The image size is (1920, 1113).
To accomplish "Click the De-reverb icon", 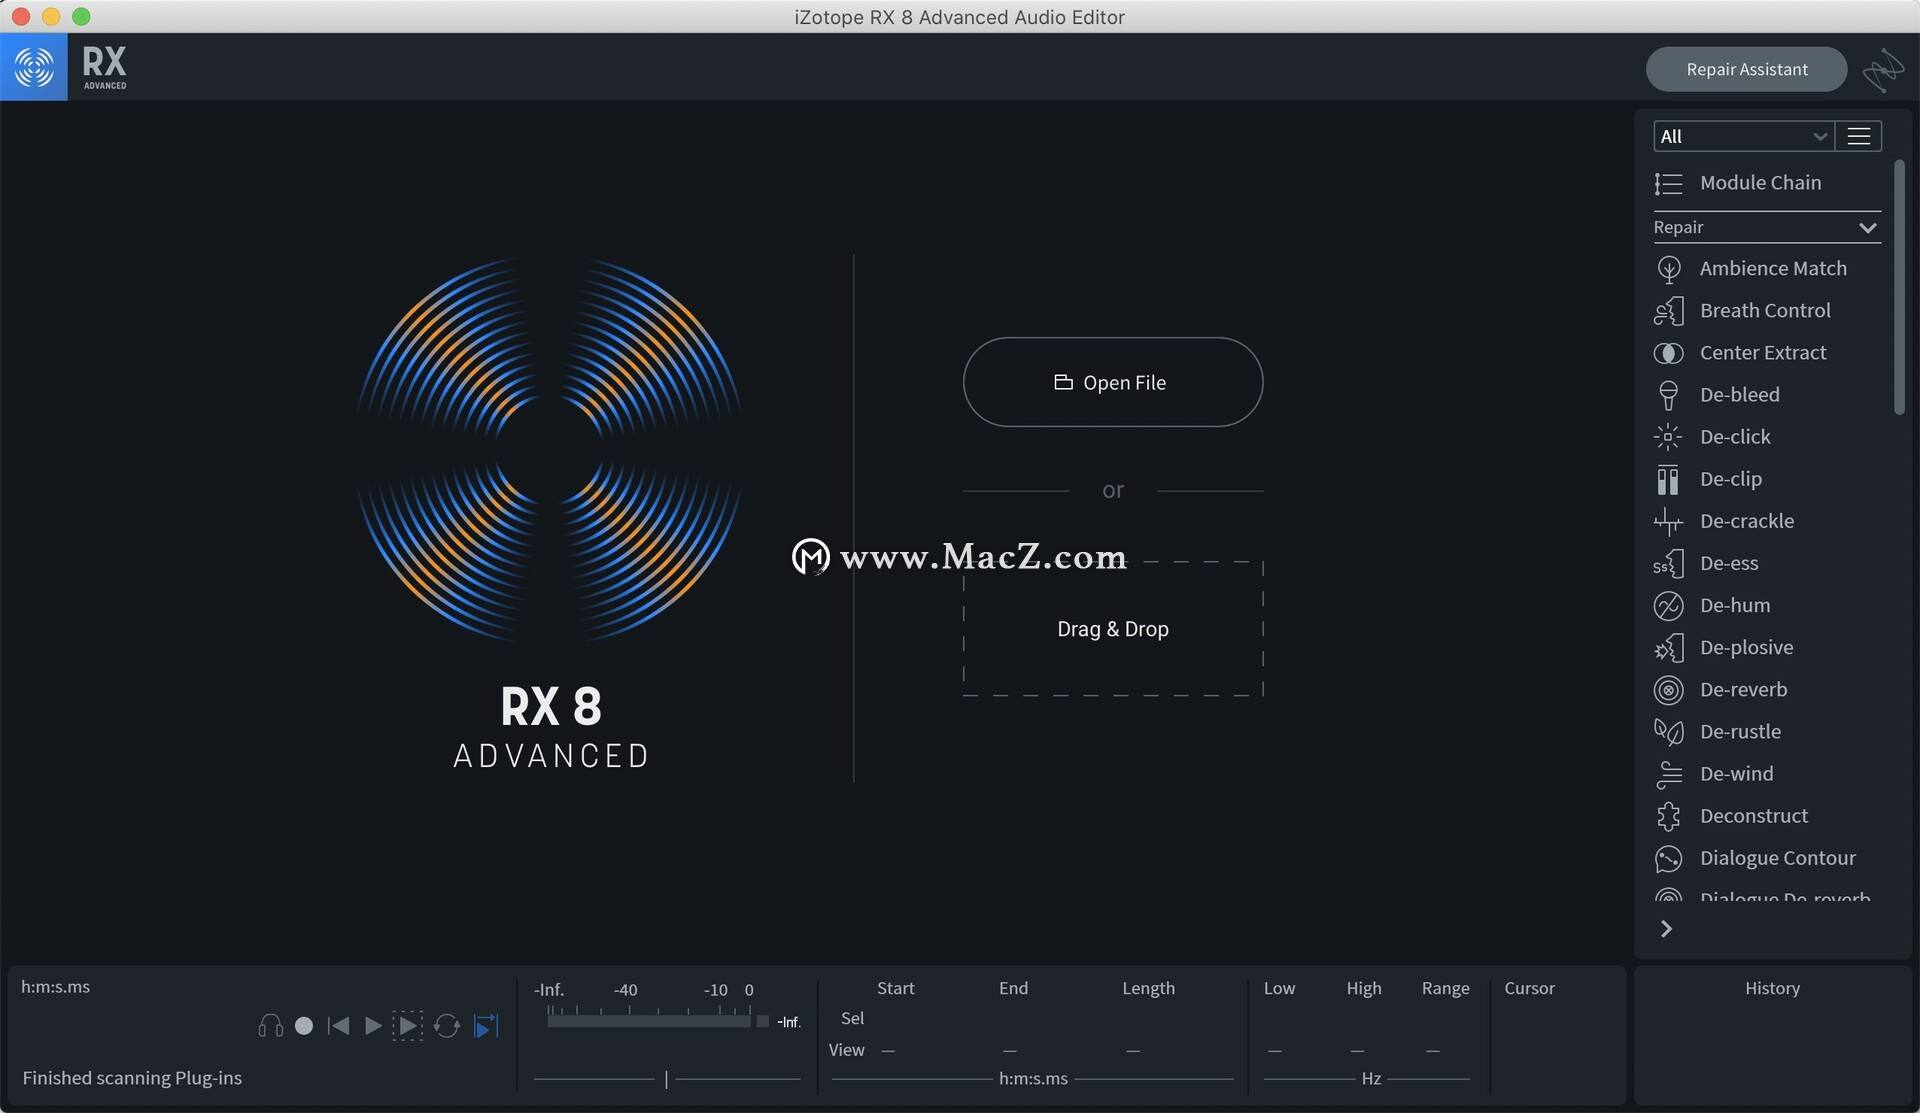I will (1668, 690).
